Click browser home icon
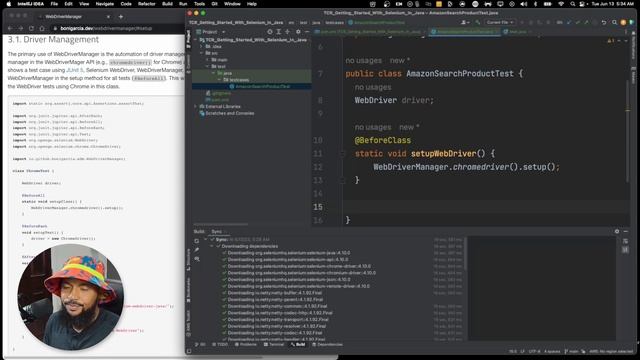Screen dimensions: 640x360 [x=42, y=28]
